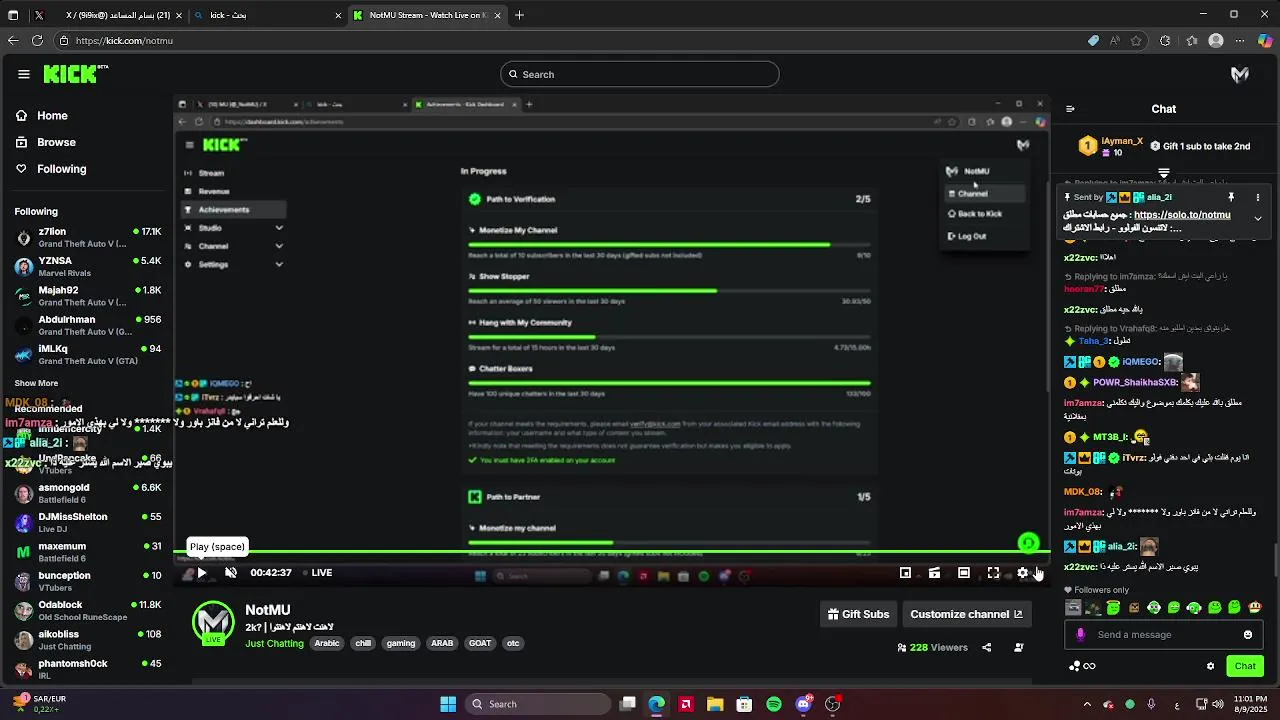Click Customize channel button

966,614
